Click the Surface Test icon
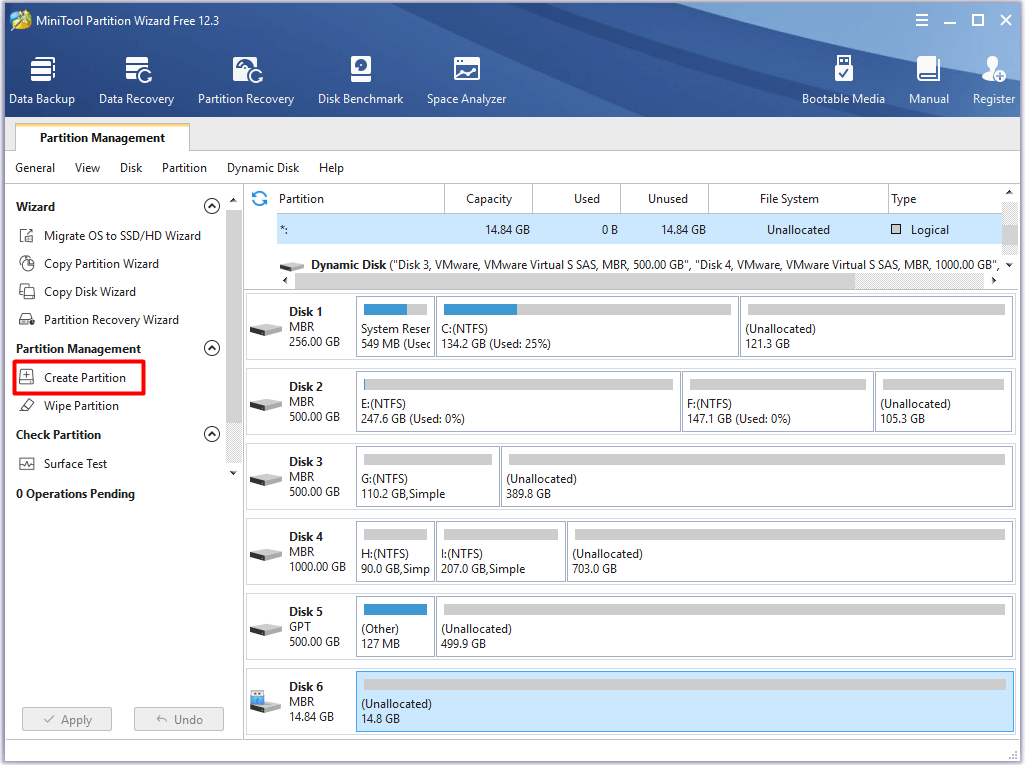1025x765 pixels. coord(26,464)
